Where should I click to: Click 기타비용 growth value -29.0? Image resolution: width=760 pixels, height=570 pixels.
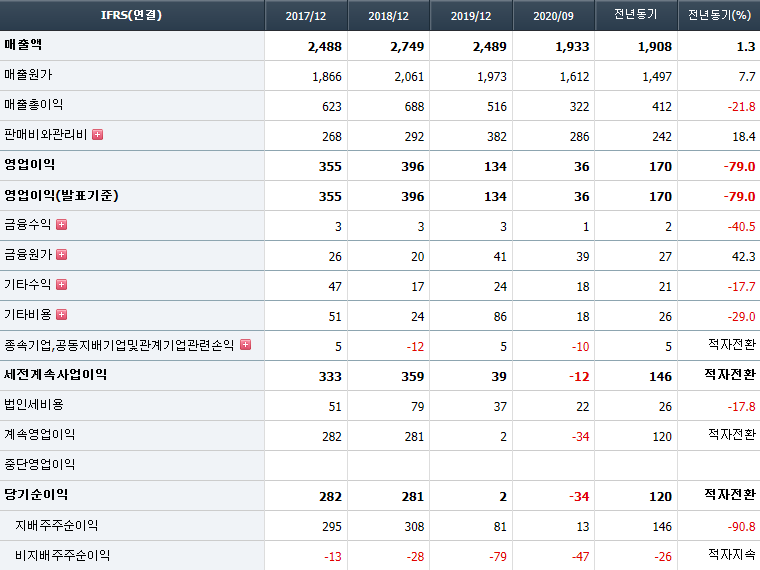741,317
